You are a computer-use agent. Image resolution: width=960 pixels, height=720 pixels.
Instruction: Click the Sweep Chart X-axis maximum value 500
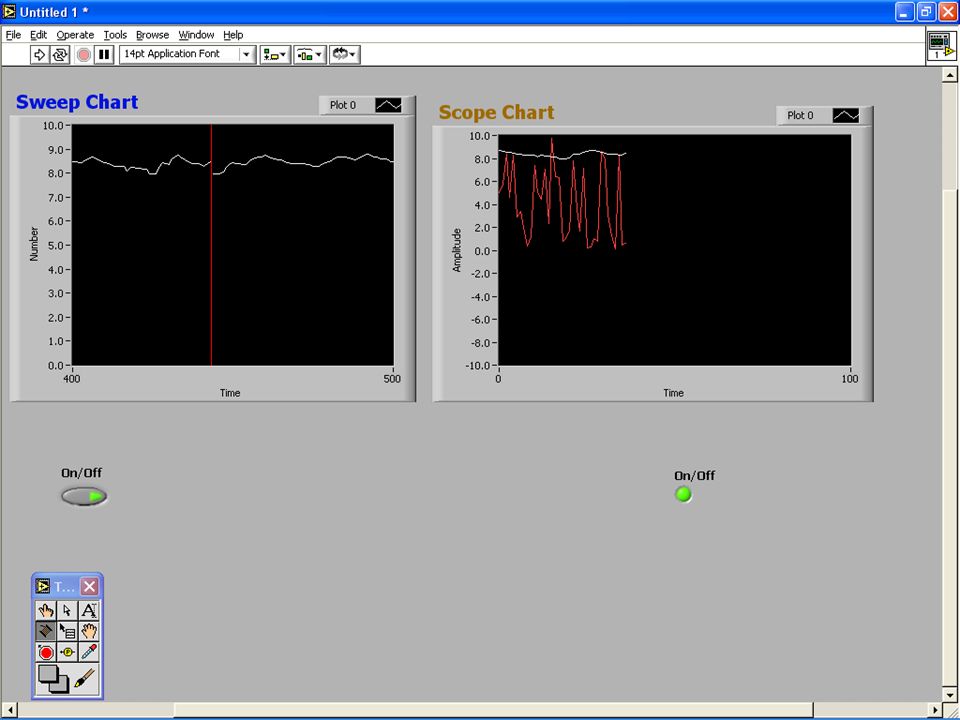(392, 378)
